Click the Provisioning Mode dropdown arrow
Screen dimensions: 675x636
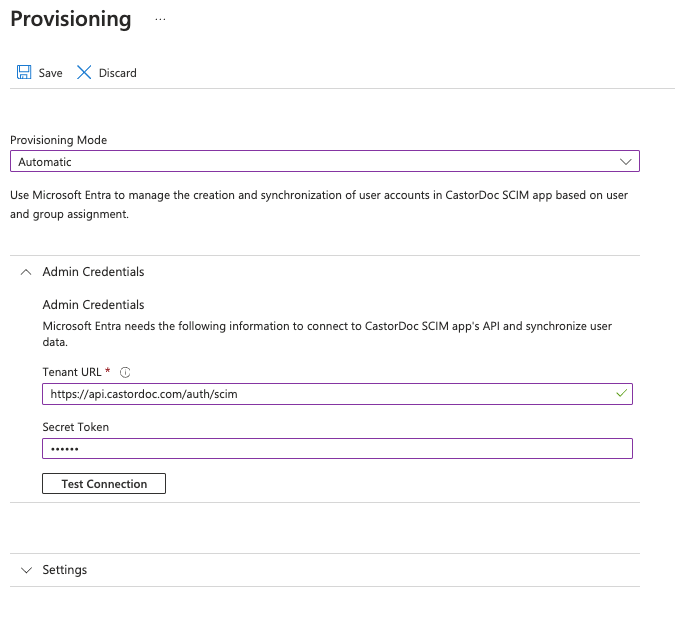(626, 161)
